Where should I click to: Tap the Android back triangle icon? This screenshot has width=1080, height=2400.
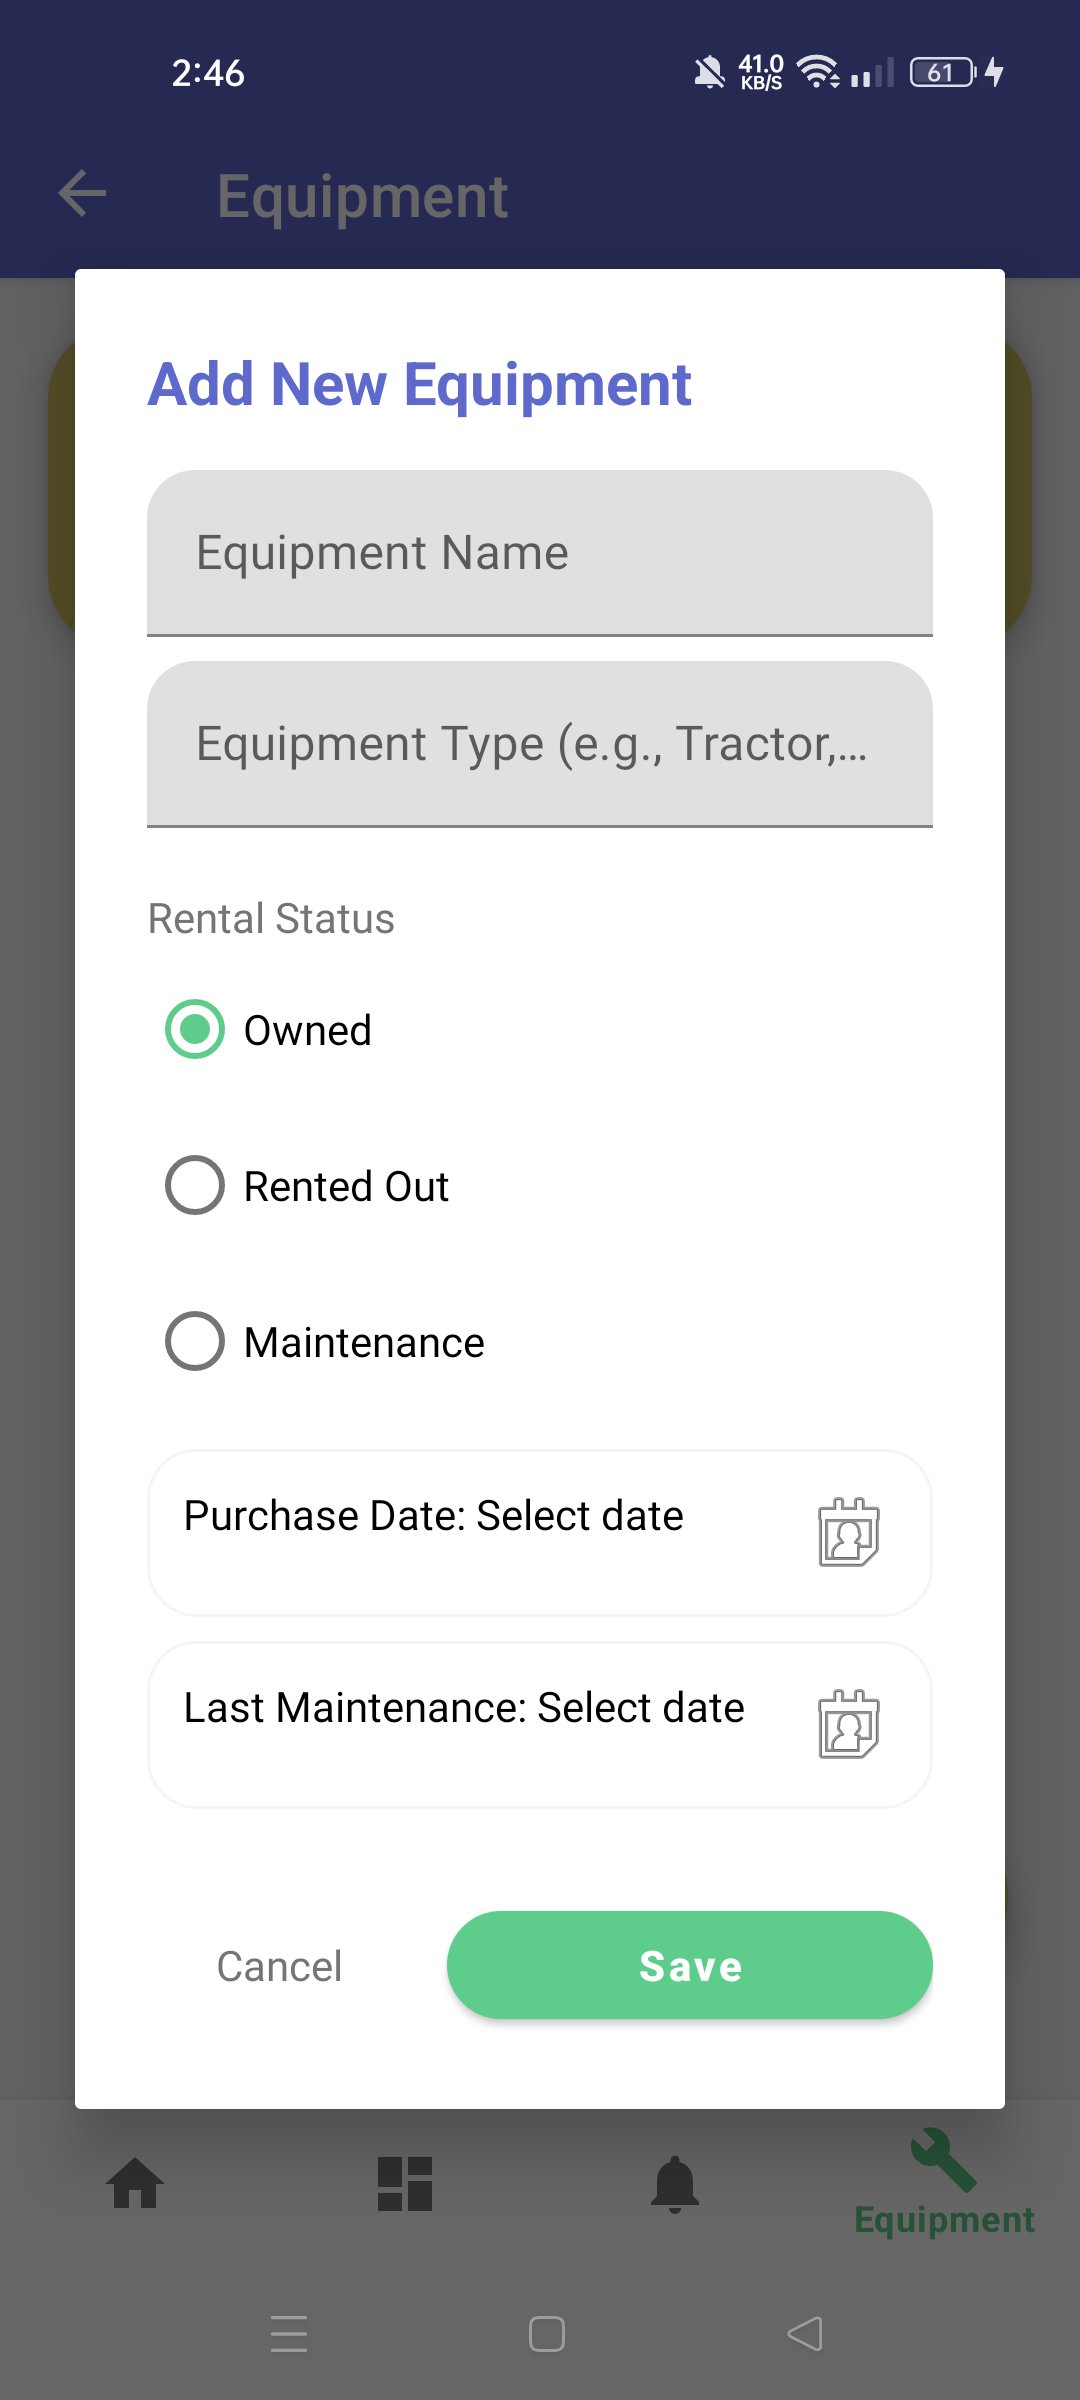805,2334
